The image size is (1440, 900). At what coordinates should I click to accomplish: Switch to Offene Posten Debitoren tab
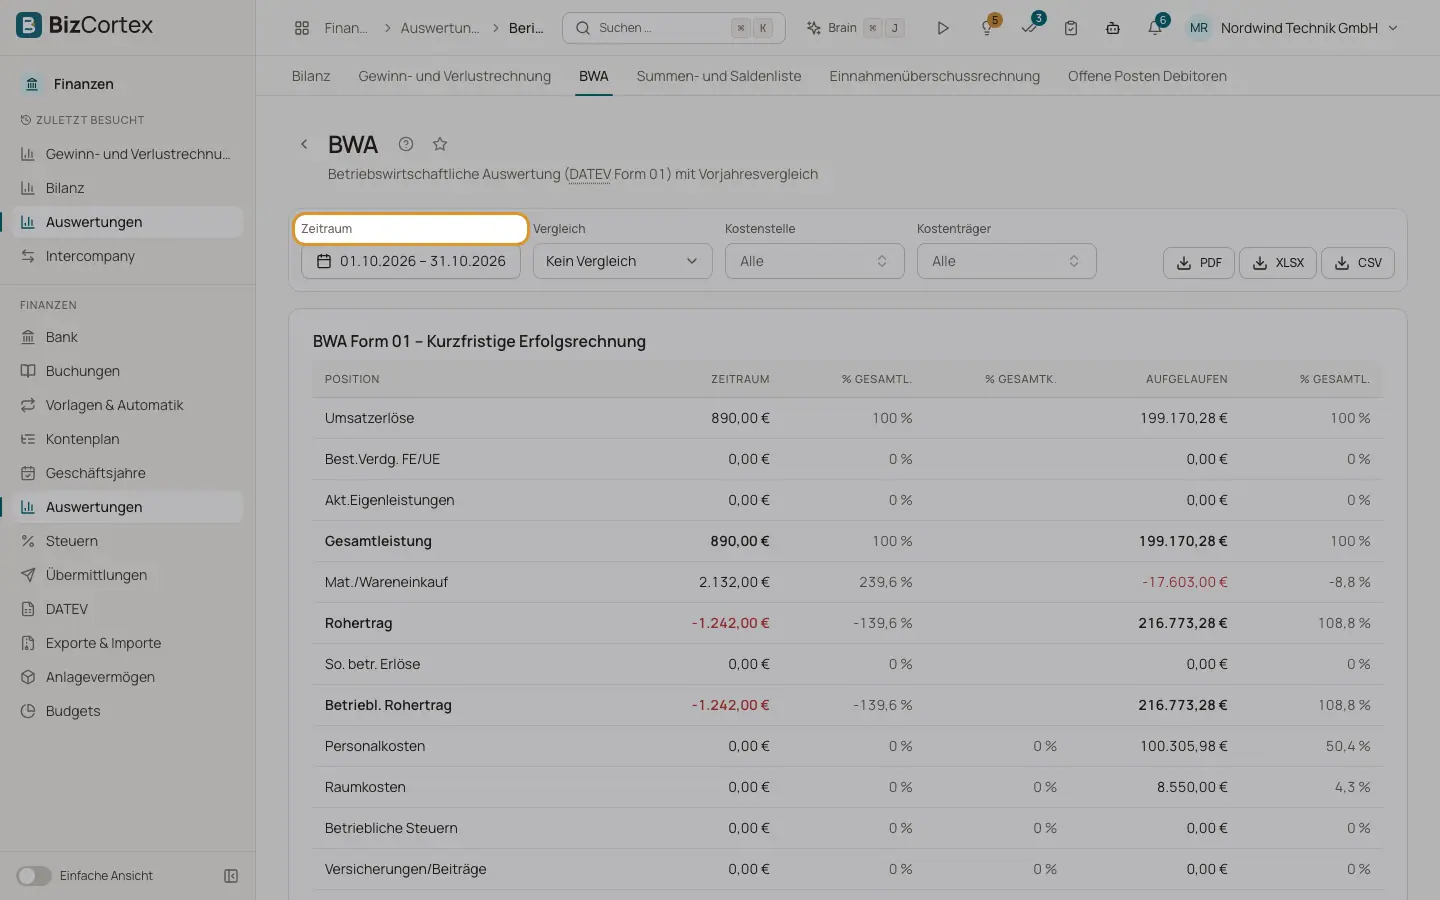[1147, 76]
